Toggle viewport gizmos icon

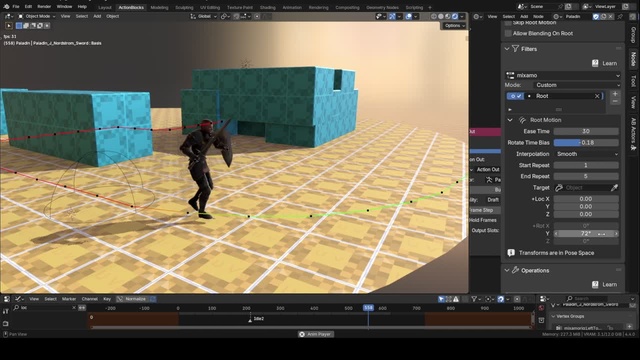click(392, 16)
